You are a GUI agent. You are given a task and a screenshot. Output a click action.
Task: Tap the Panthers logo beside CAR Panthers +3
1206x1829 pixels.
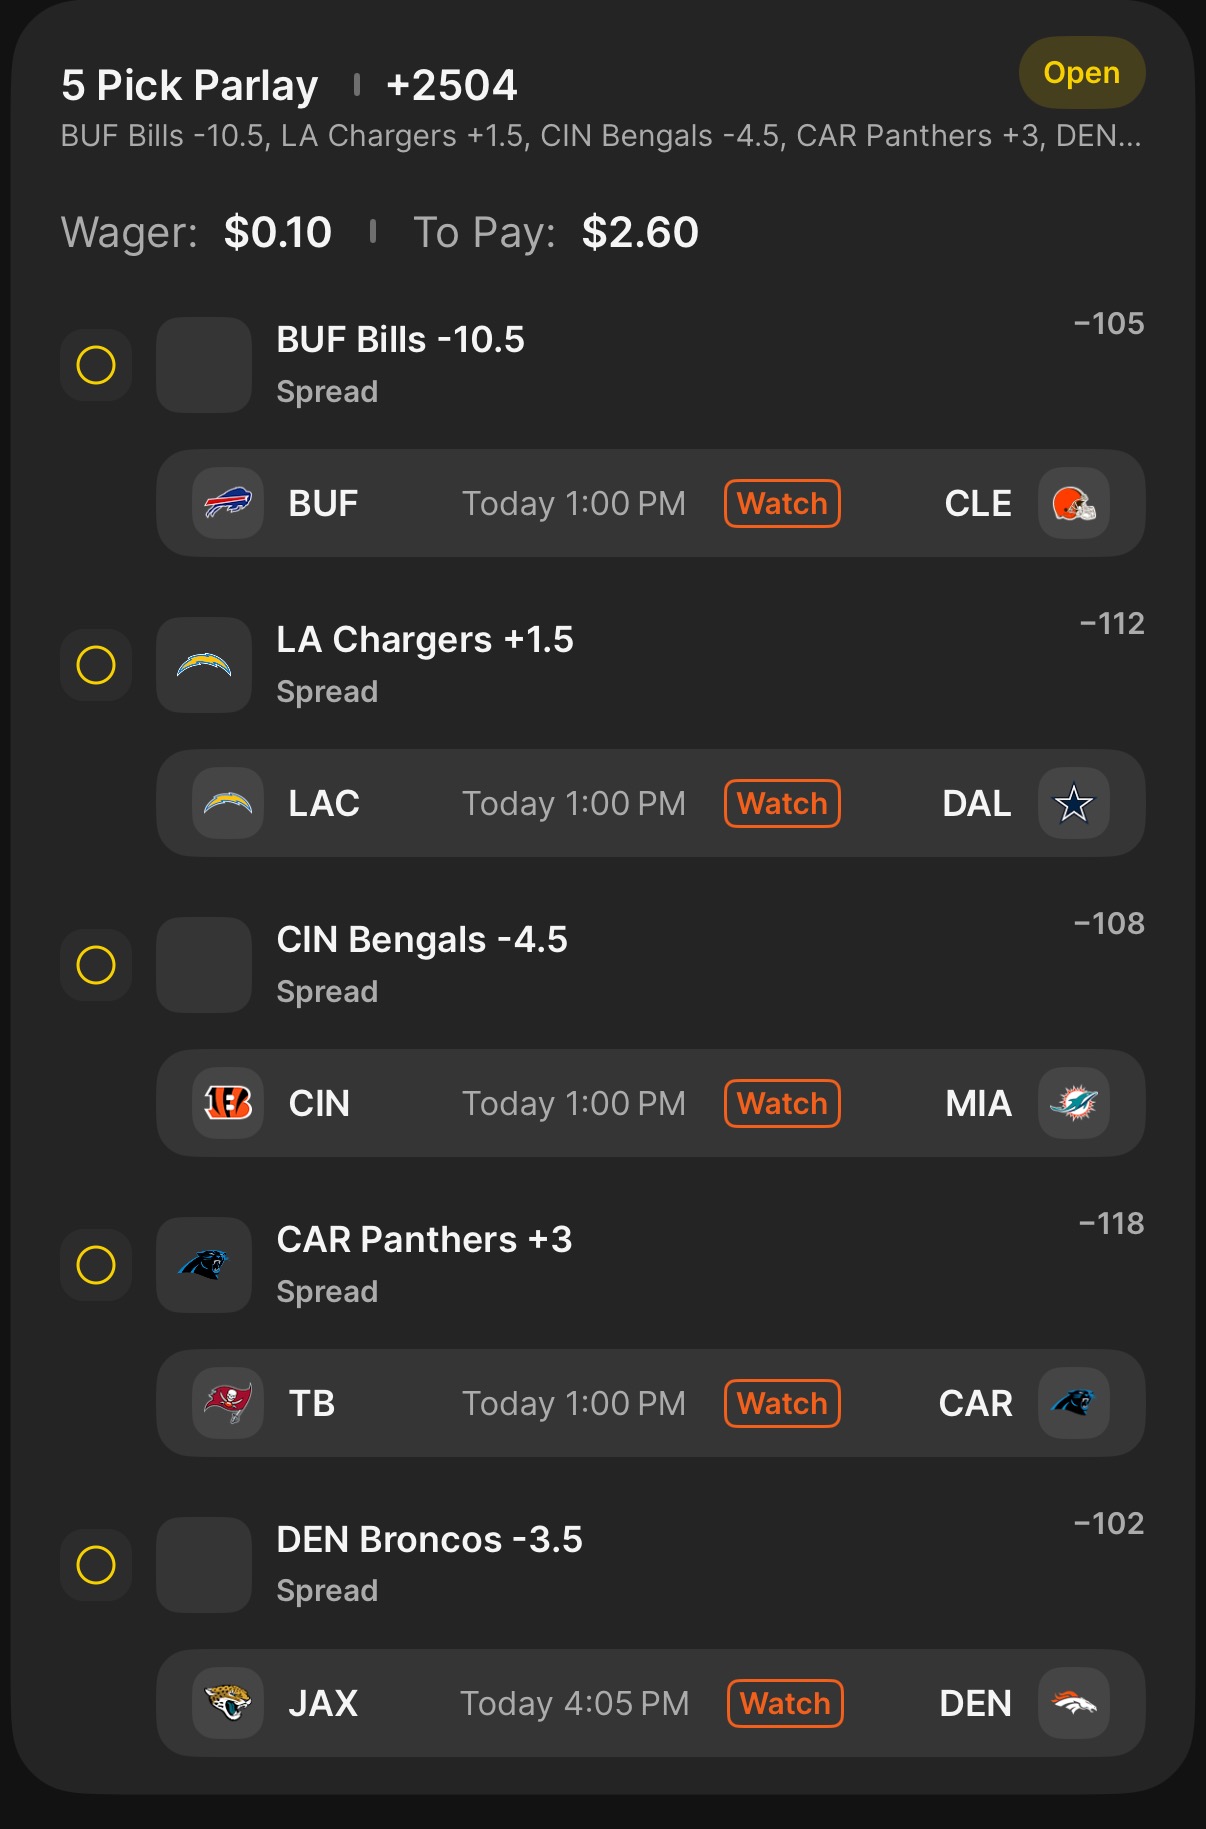[204, 1265]
